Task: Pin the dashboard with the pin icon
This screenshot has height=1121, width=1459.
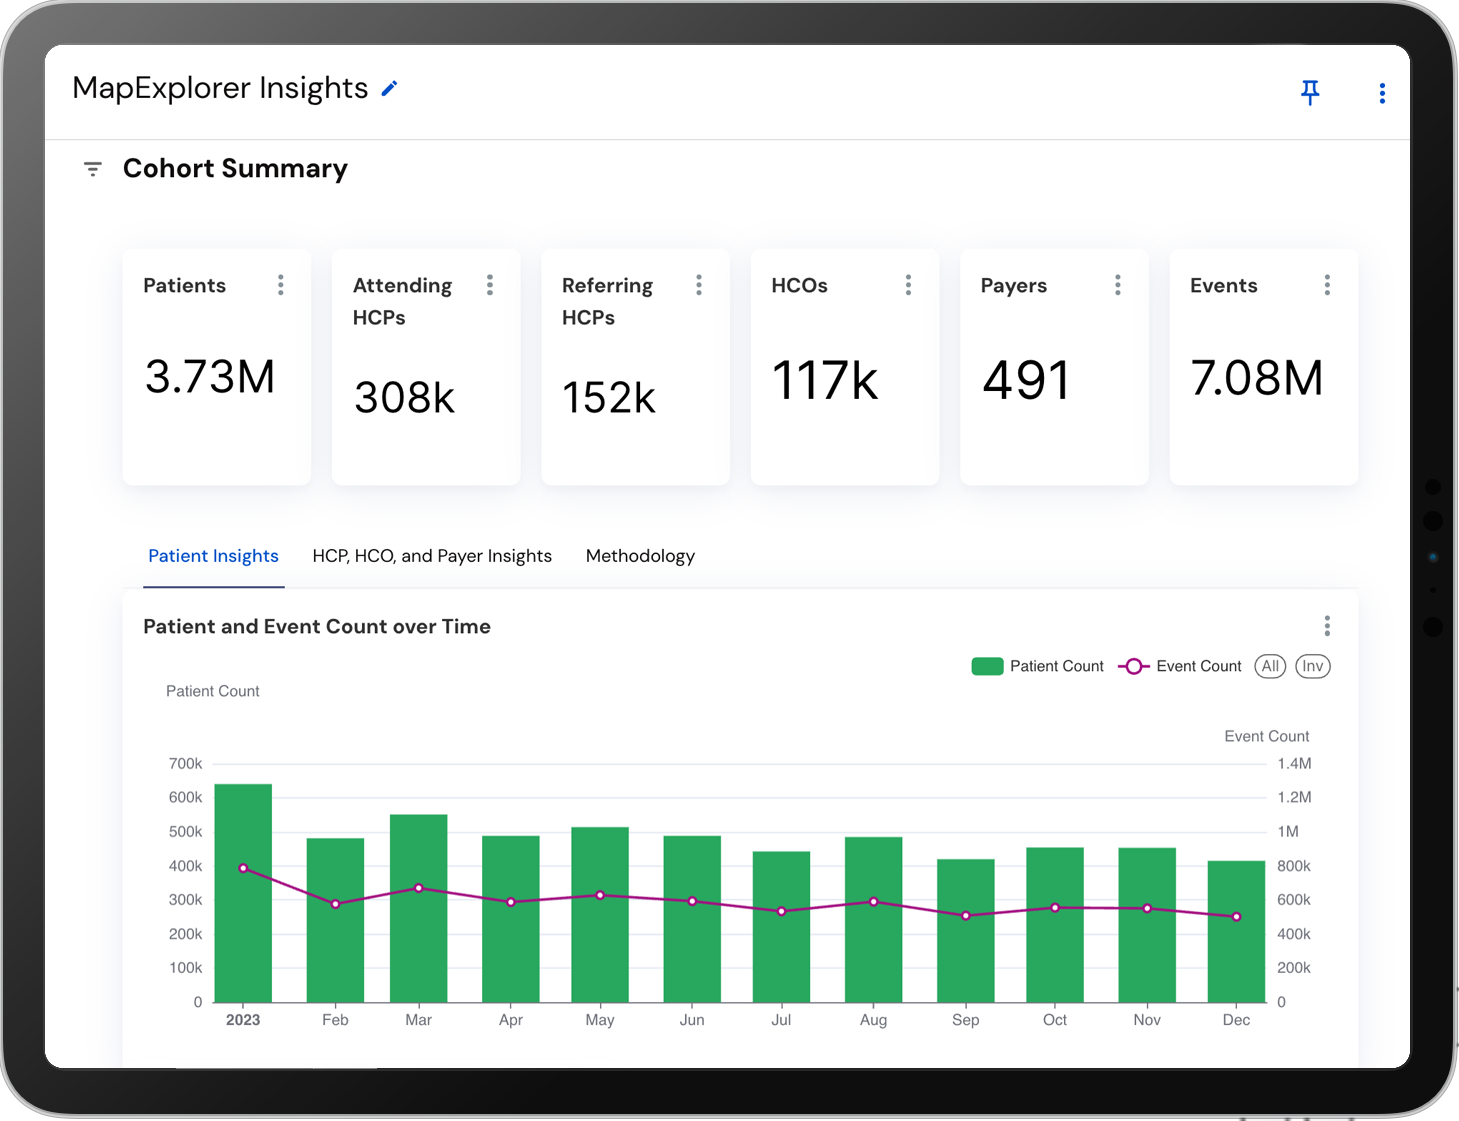Action: point(1310,93)
